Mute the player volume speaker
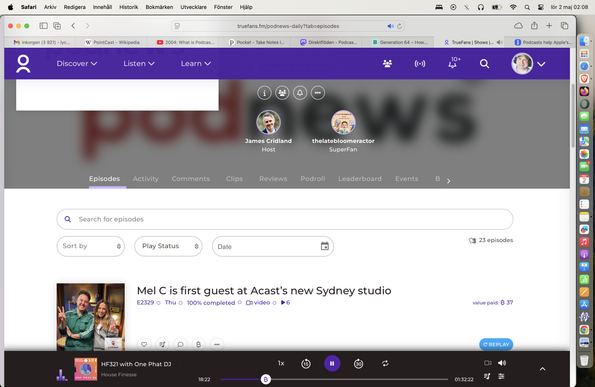The height and width of the screenshot is (387, 595). (502, 363)
